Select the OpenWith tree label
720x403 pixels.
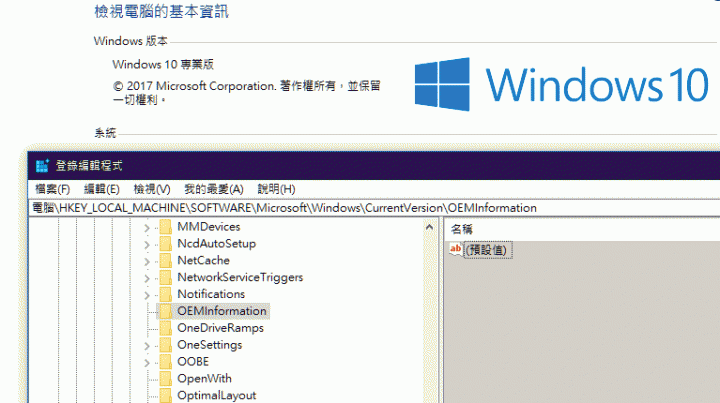coord(204,378)
